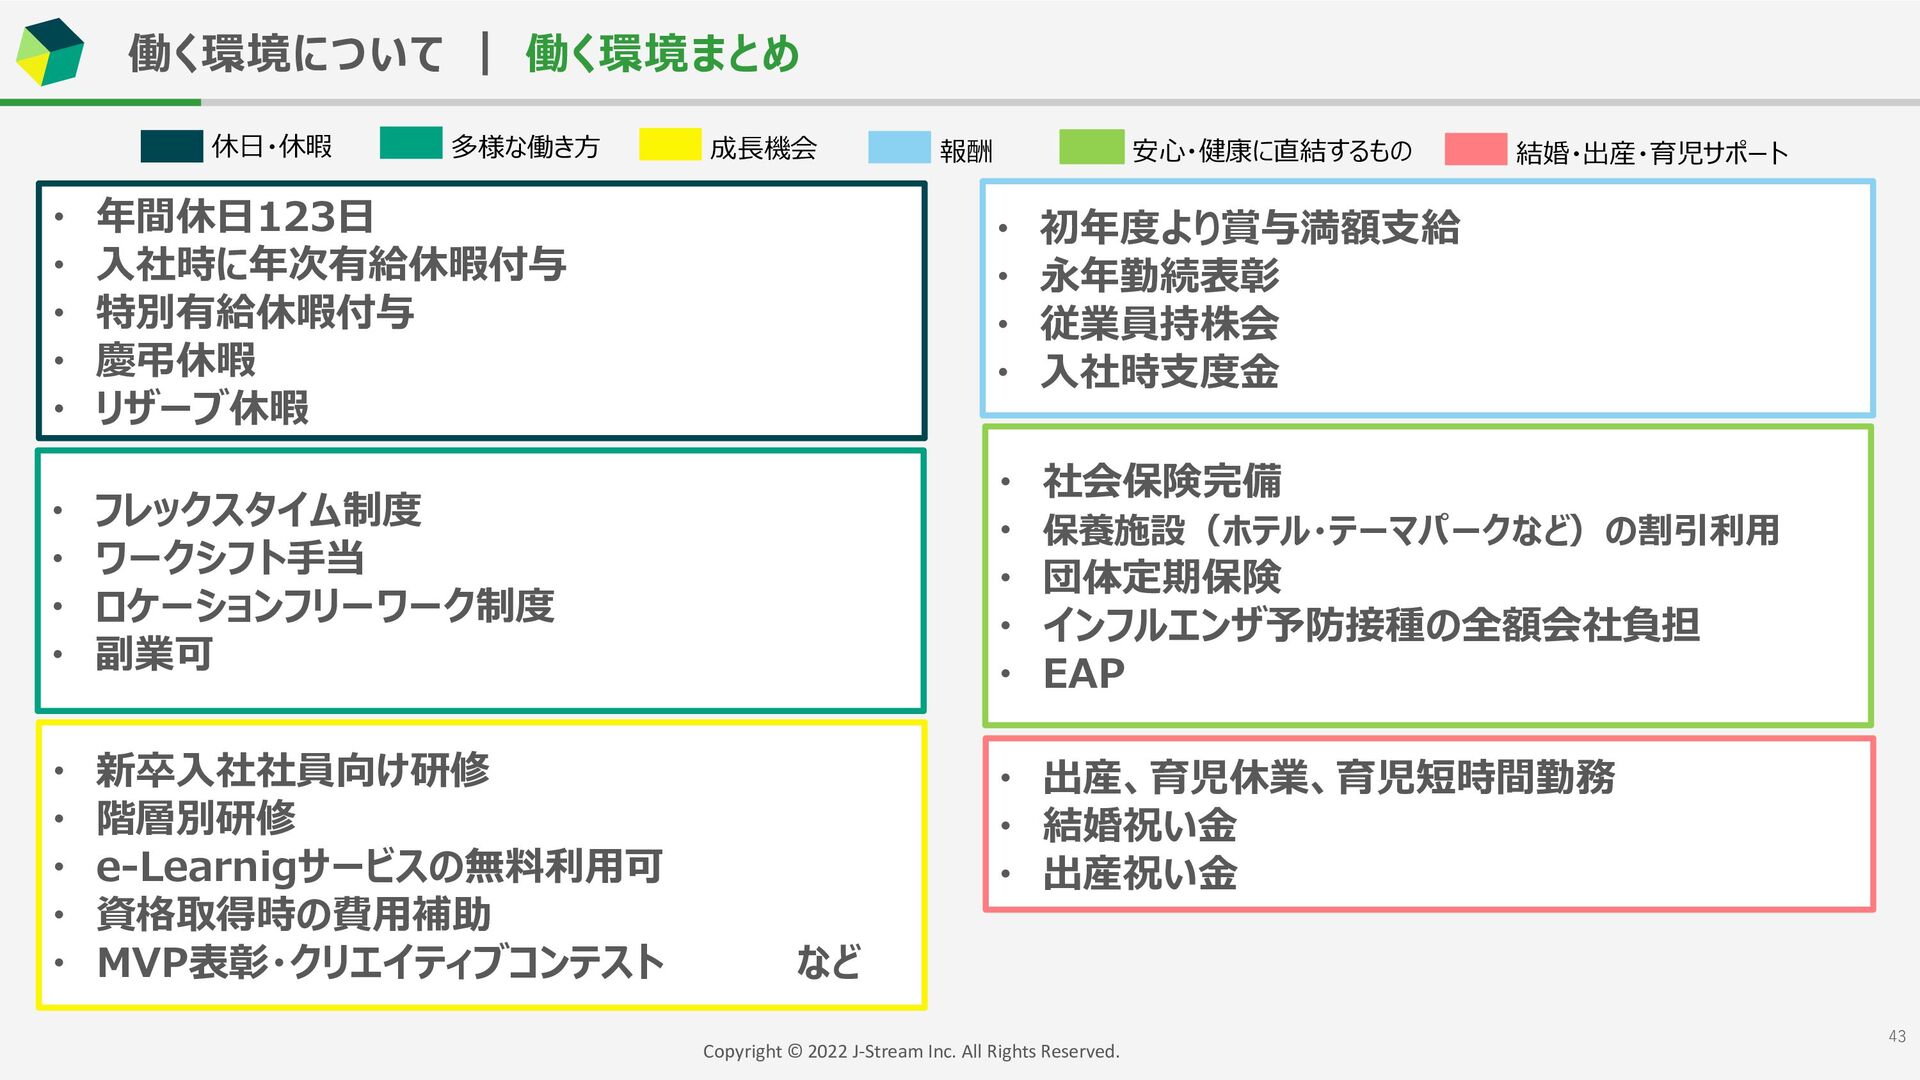Click the green cube logo icon
1920x1080 pixels.
click(x=49, y=52)
